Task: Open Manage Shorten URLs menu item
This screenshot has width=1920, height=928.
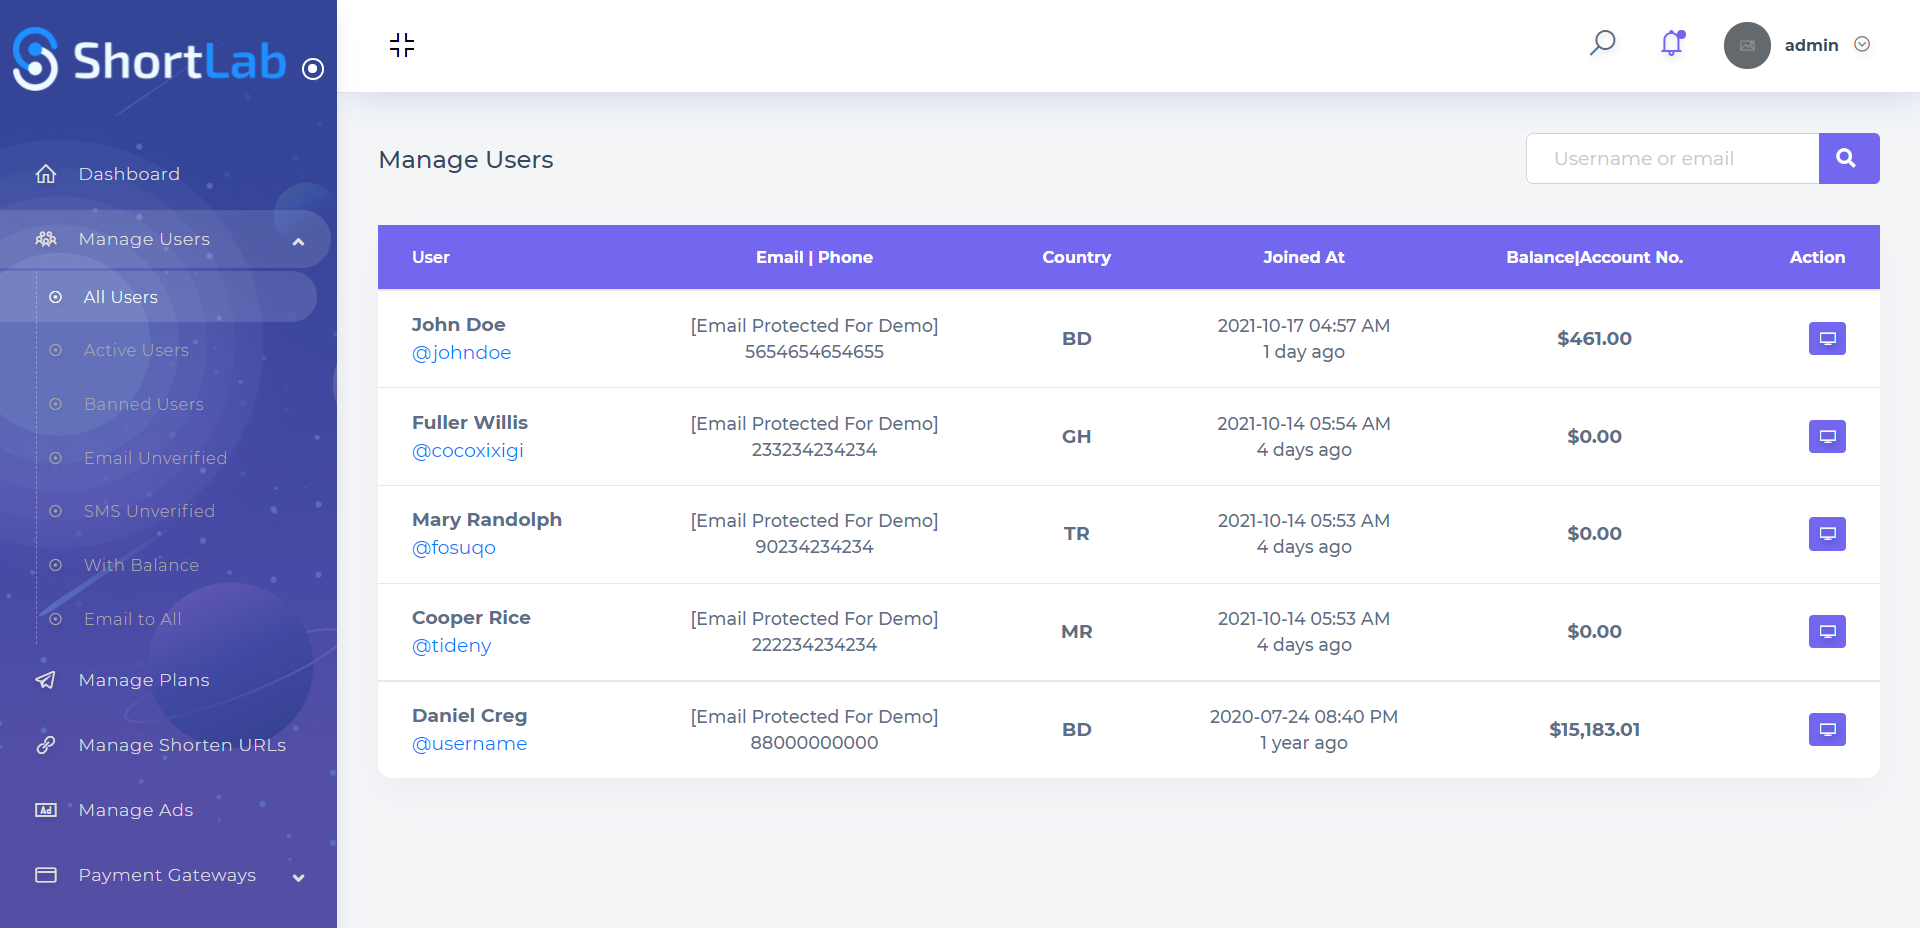Action: 181,745
